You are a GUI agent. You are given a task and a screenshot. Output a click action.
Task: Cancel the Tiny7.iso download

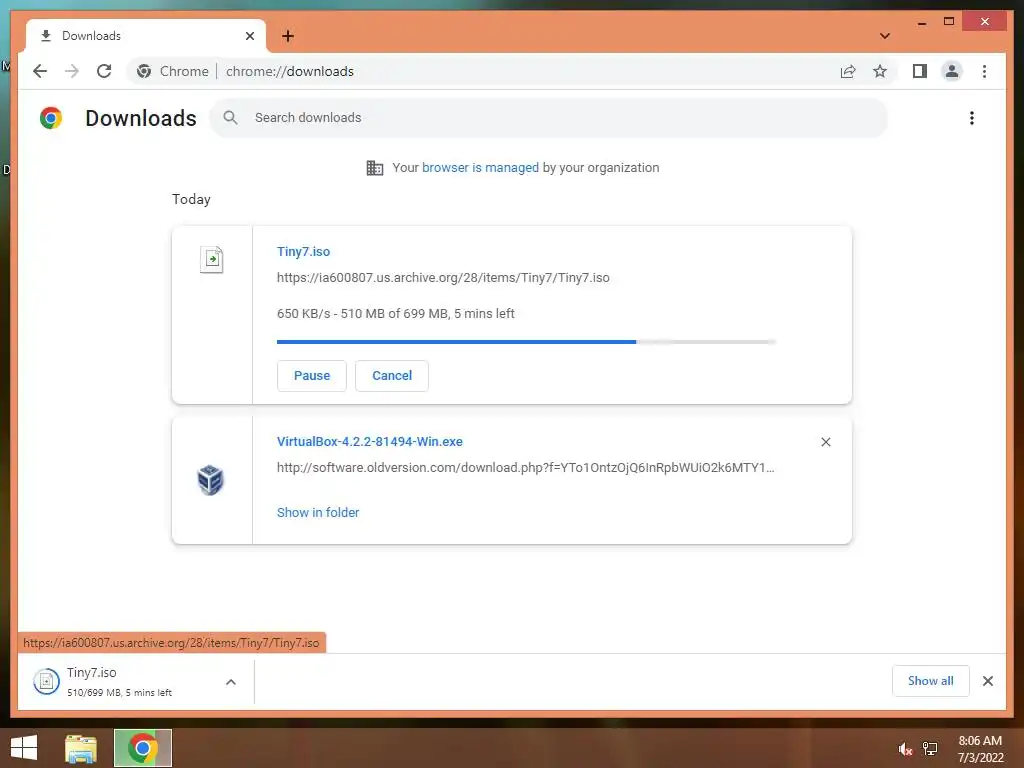(392, 376)
